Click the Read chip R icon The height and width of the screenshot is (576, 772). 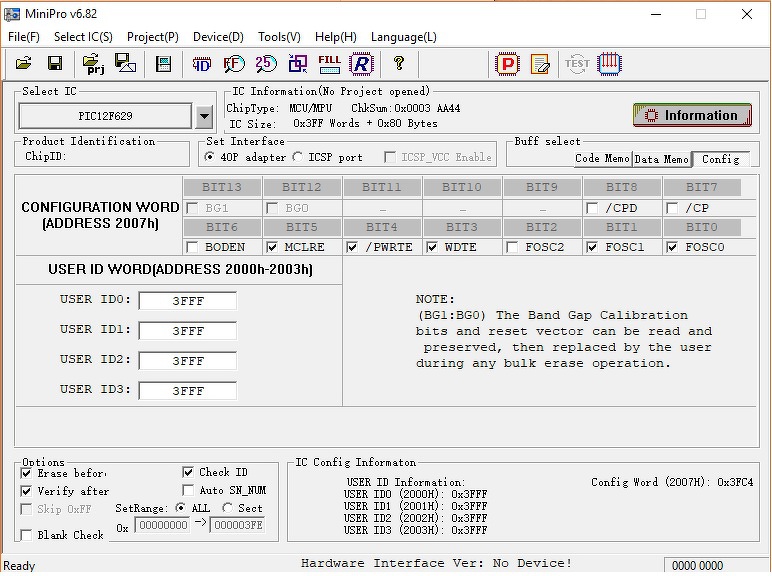[x=361, y=64]
